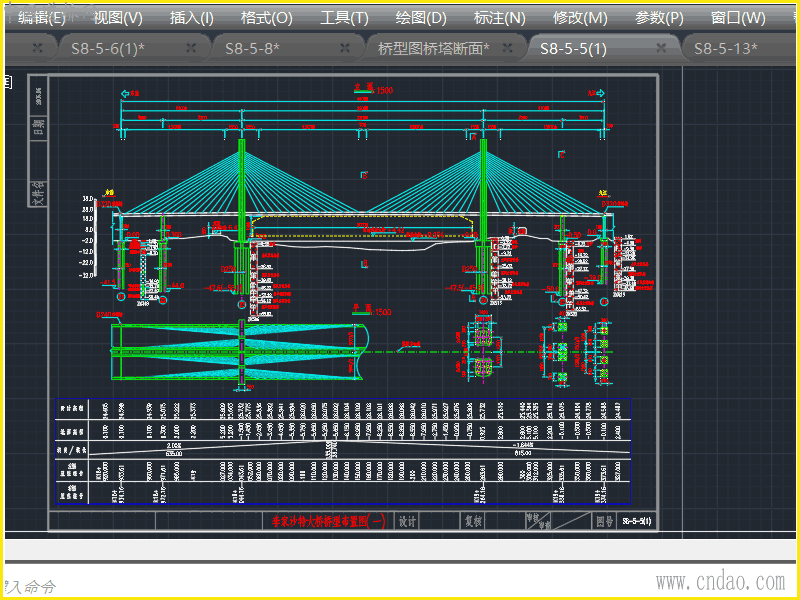
Task: Open the 工具(T) menu
Action: click(344, 18)
